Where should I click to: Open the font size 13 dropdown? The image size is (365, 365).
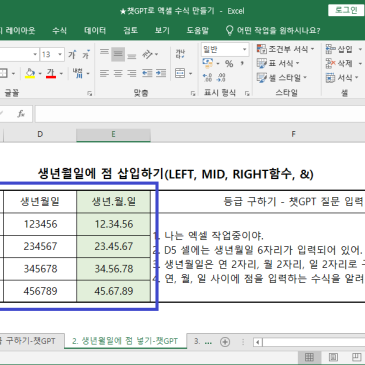pyautogui.click(x=60, y=54)
